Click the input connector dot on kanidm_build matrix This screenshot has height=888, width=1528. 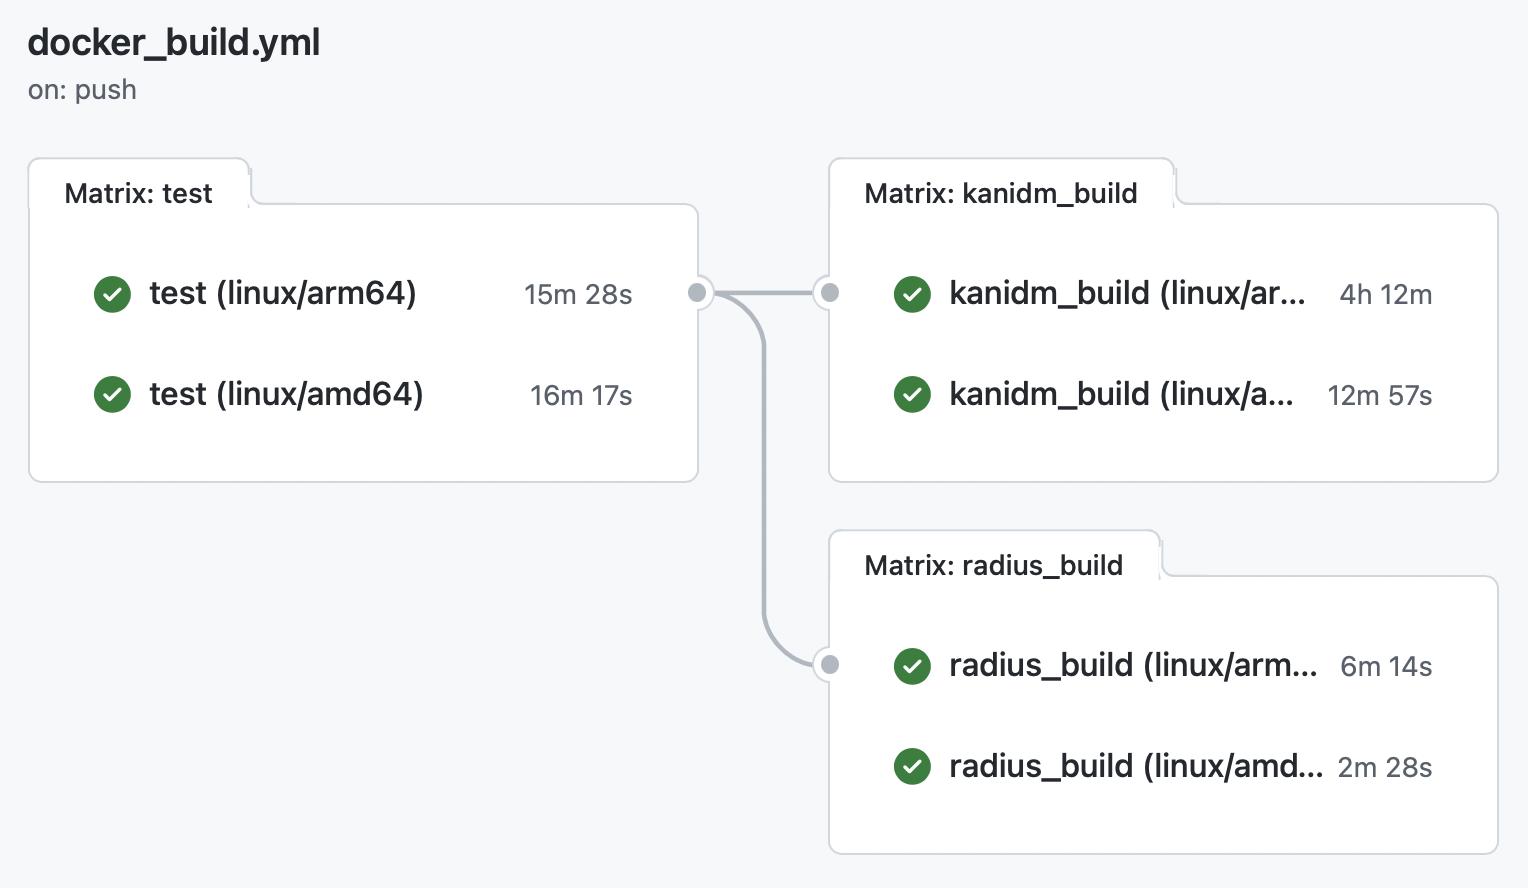pos(829,293)
